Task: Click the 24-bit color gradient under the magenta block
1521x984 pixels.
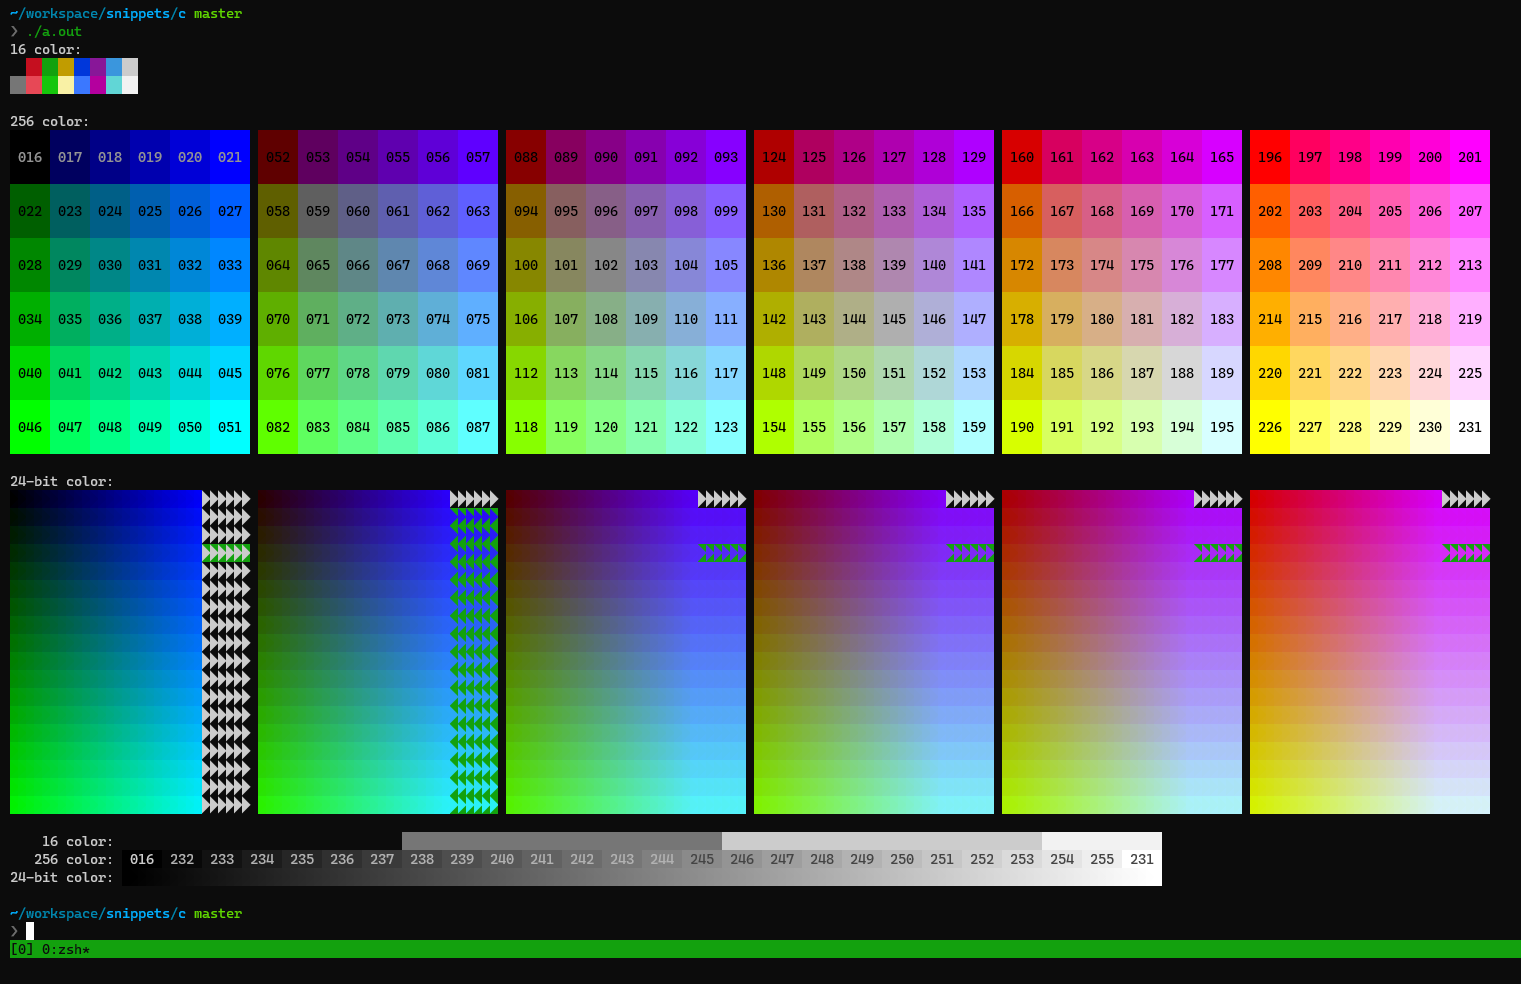Action: pyautogui.click(x=1120, y=650)
